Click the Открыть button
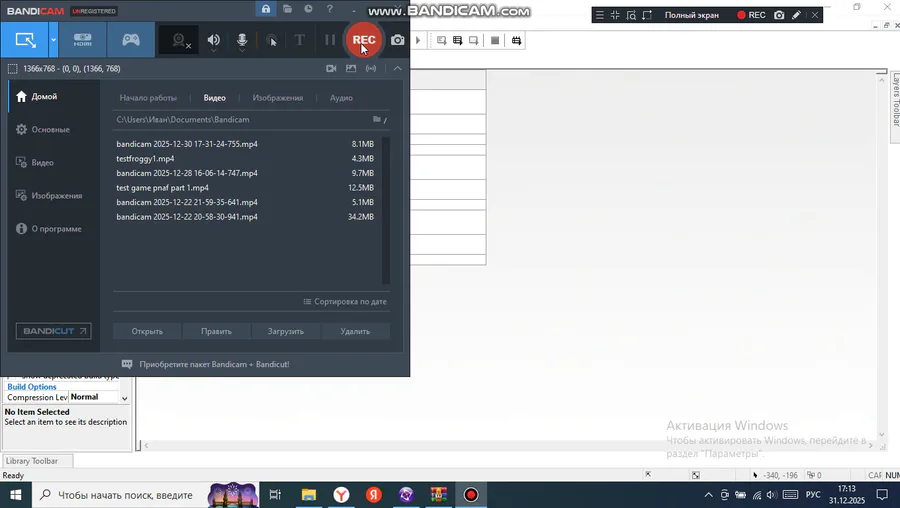Screen dimensions: 900x508 click(x=147, y=331)
